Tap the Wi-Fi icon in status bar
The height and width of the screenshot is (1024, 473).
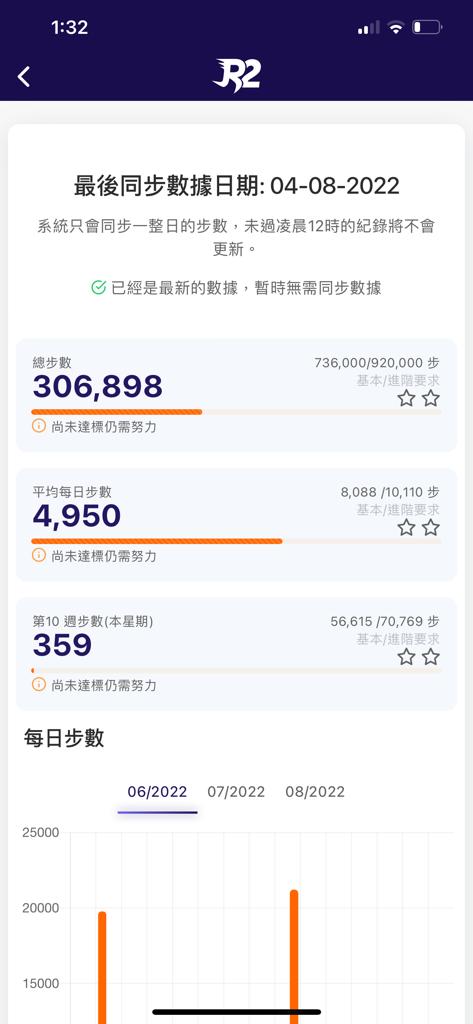tap(395, 27)
